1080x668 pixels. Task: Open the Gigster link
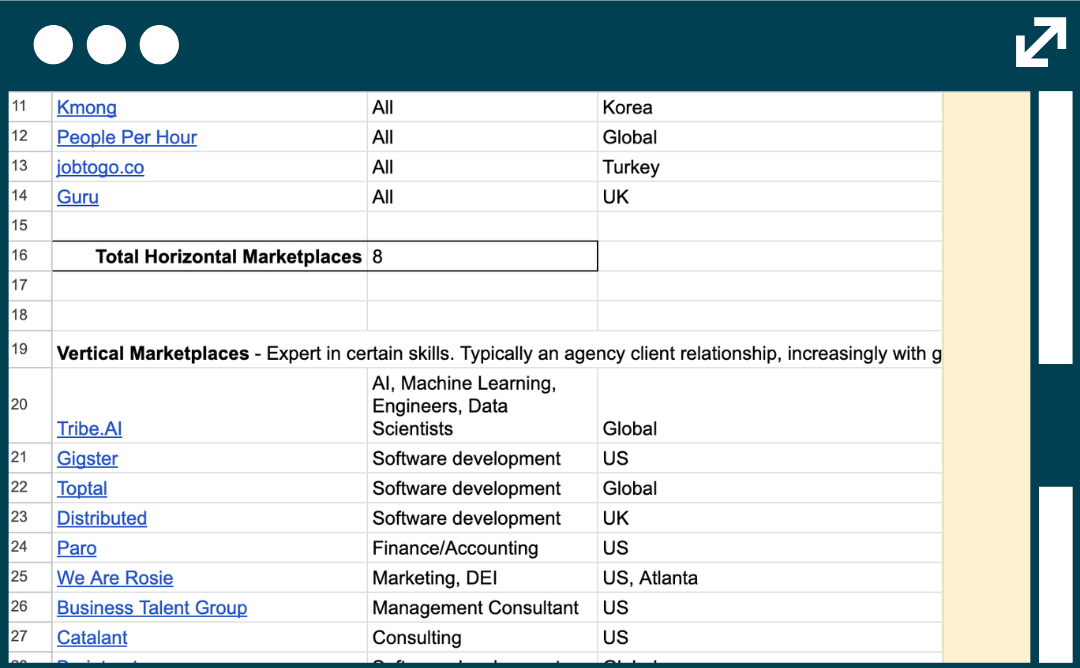tap(87, 459)
